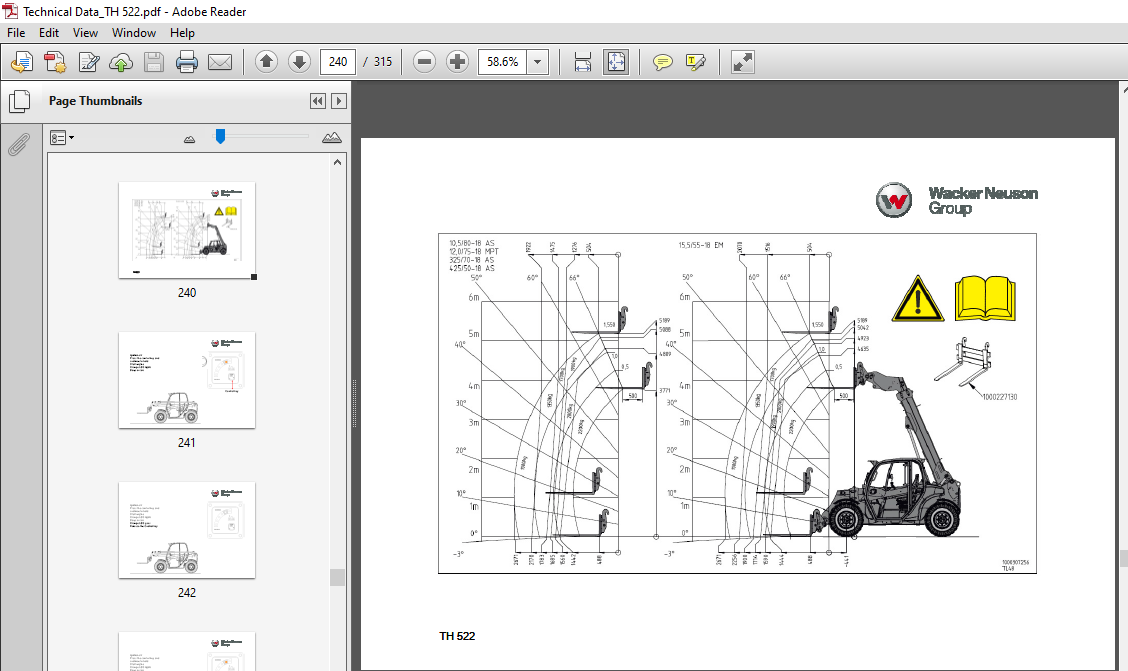Click thumbnail panel scroll up arrow
This screenshot has height=671, width=1128.
[x=337, y=163]
